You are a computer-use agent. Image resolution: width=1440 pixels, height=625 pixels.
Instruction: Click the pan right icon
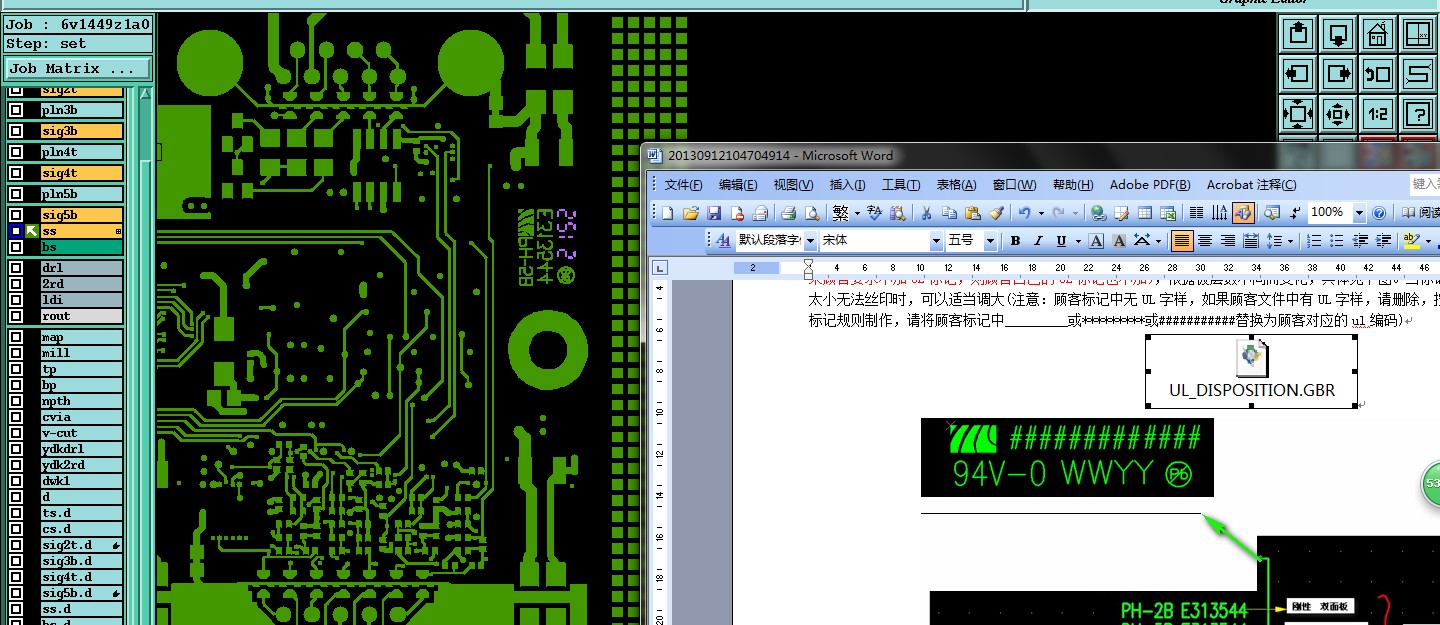coord(1338,74)
